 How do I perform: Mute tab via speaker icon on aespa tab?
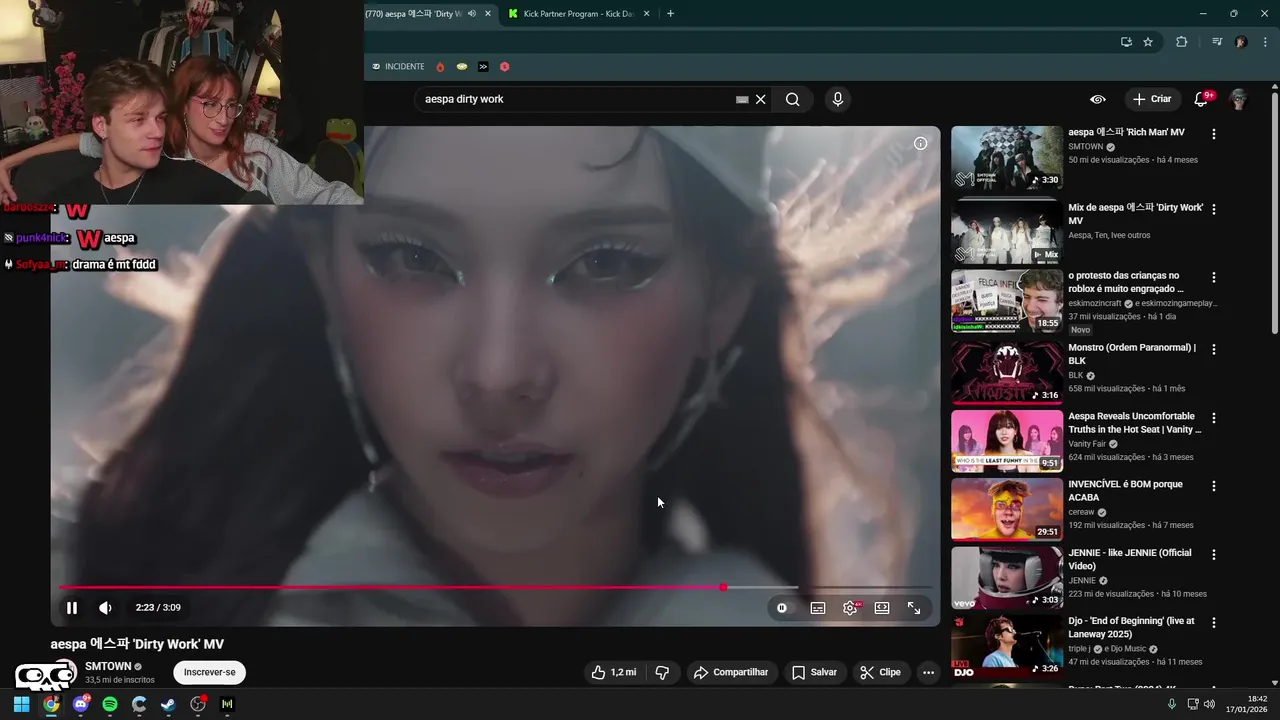click(471, 14)
